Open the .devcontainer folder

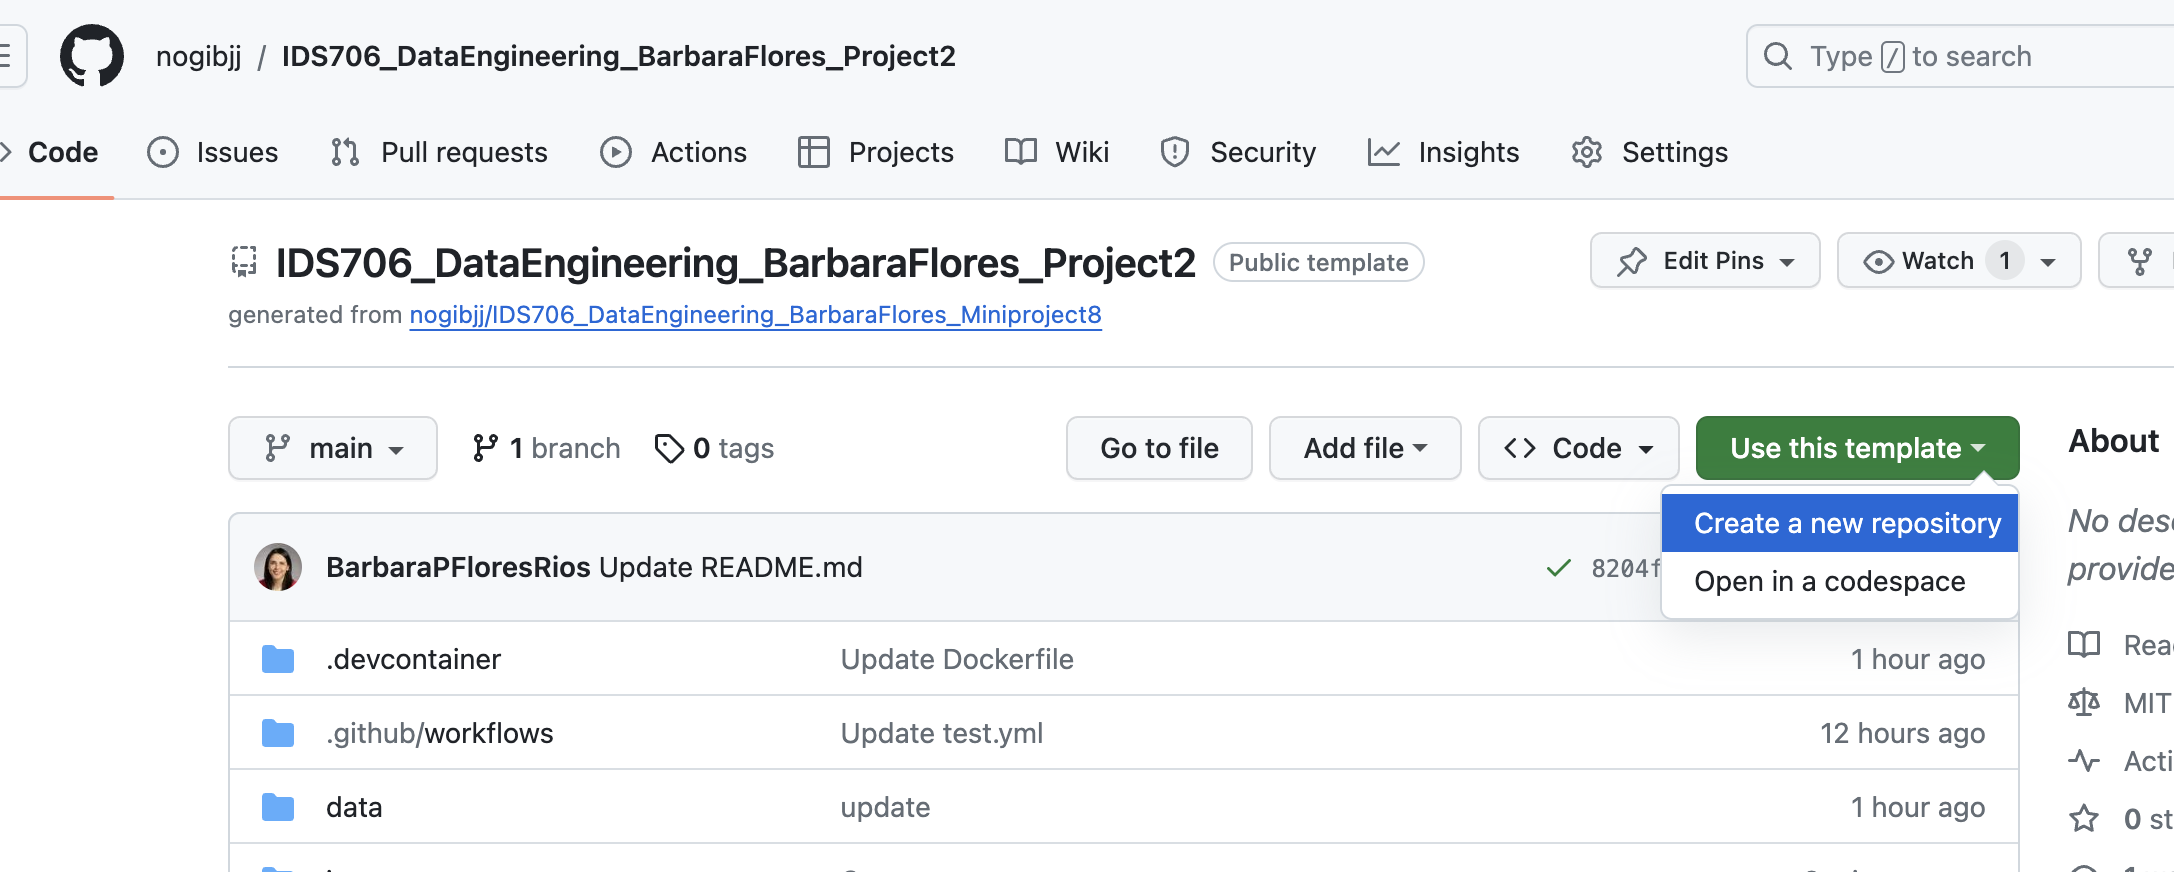pos(413,659)
